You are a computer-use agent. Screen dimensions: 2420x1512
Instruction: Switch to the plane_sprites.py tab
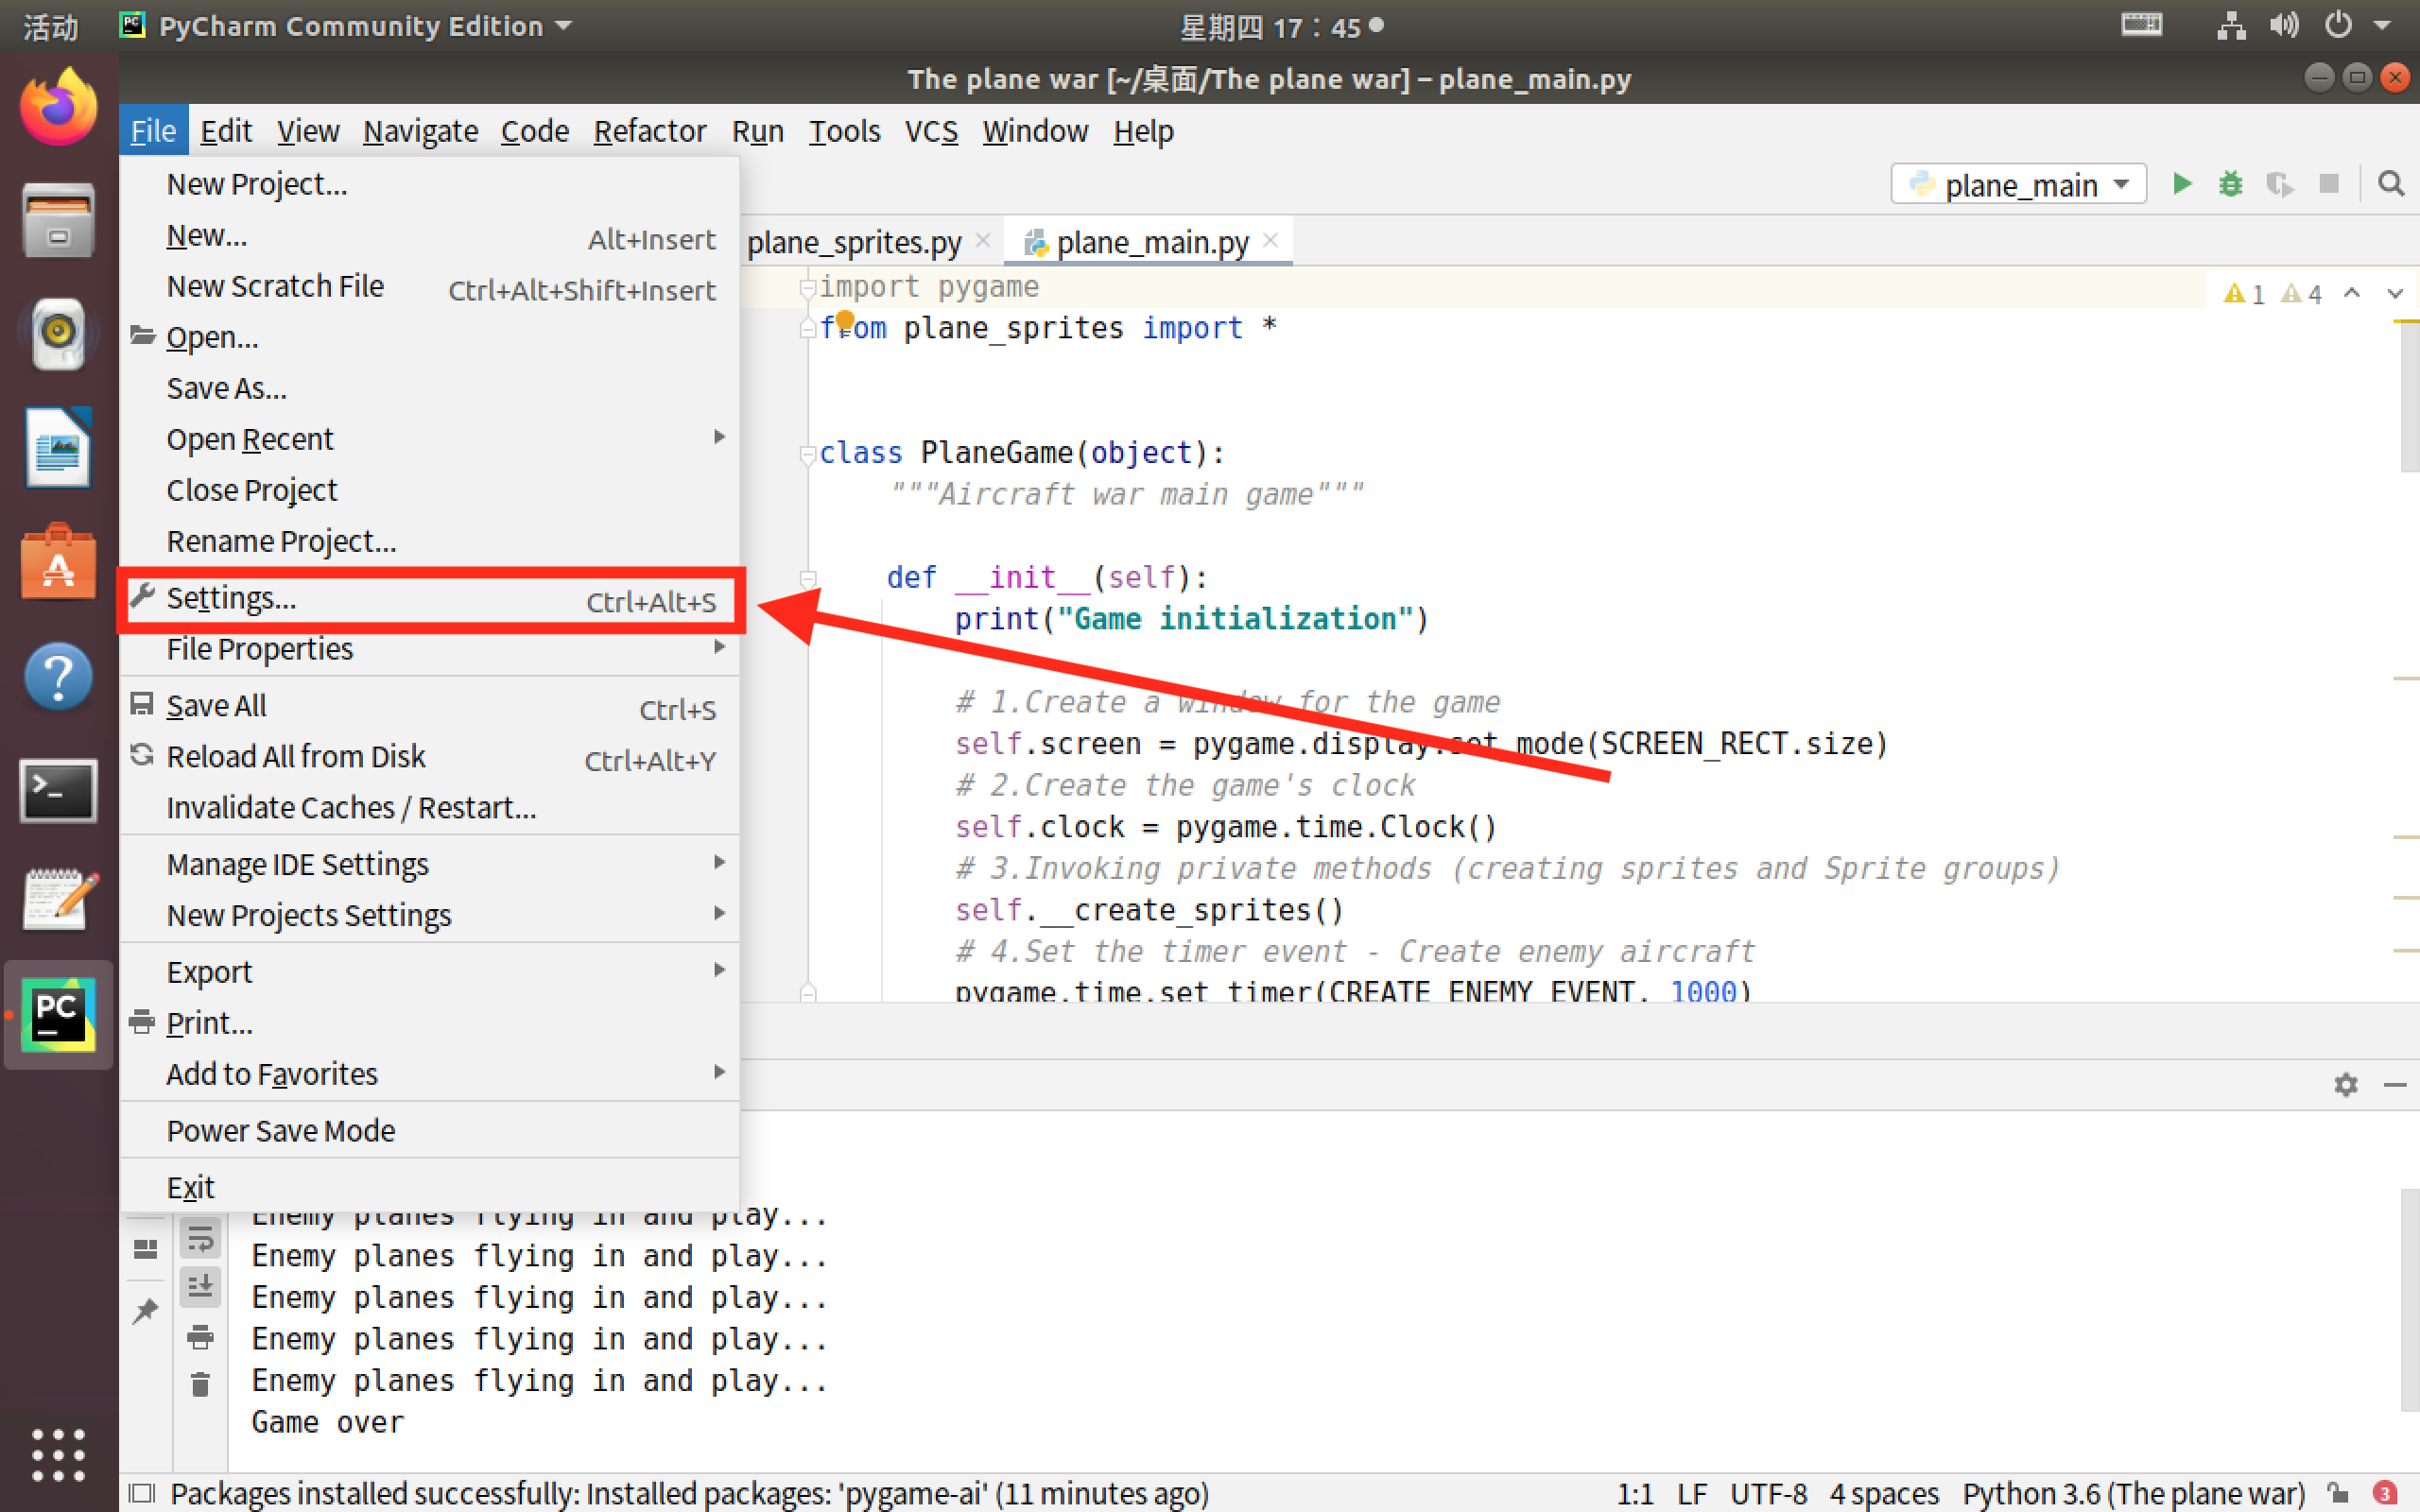point(853,242)
